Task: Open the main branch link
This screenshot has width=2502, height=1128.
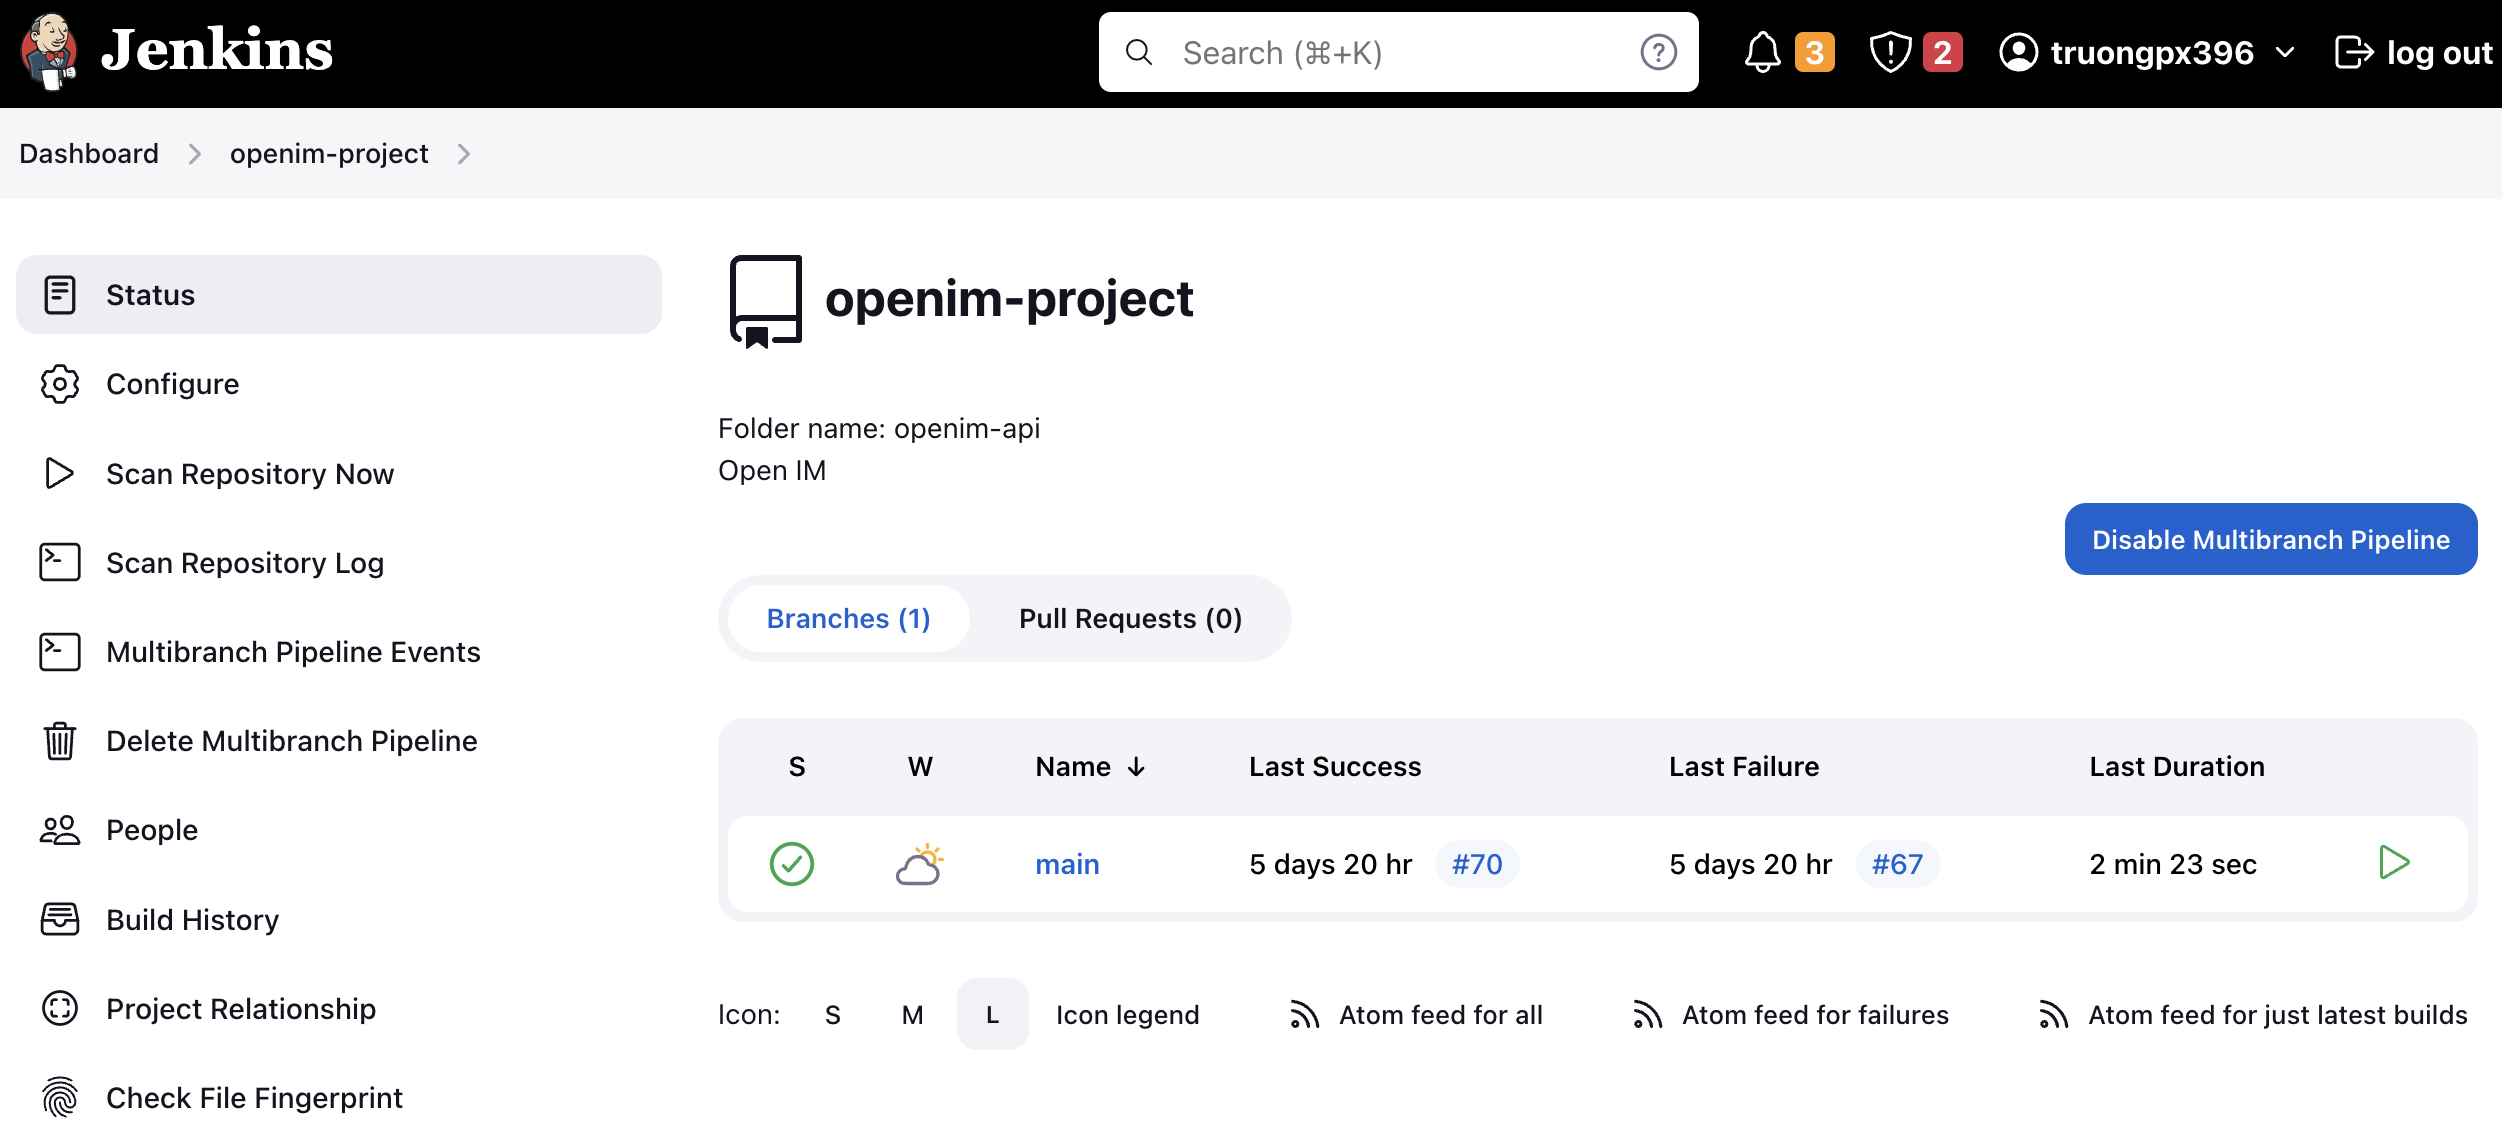Action: pos(1067,864)
